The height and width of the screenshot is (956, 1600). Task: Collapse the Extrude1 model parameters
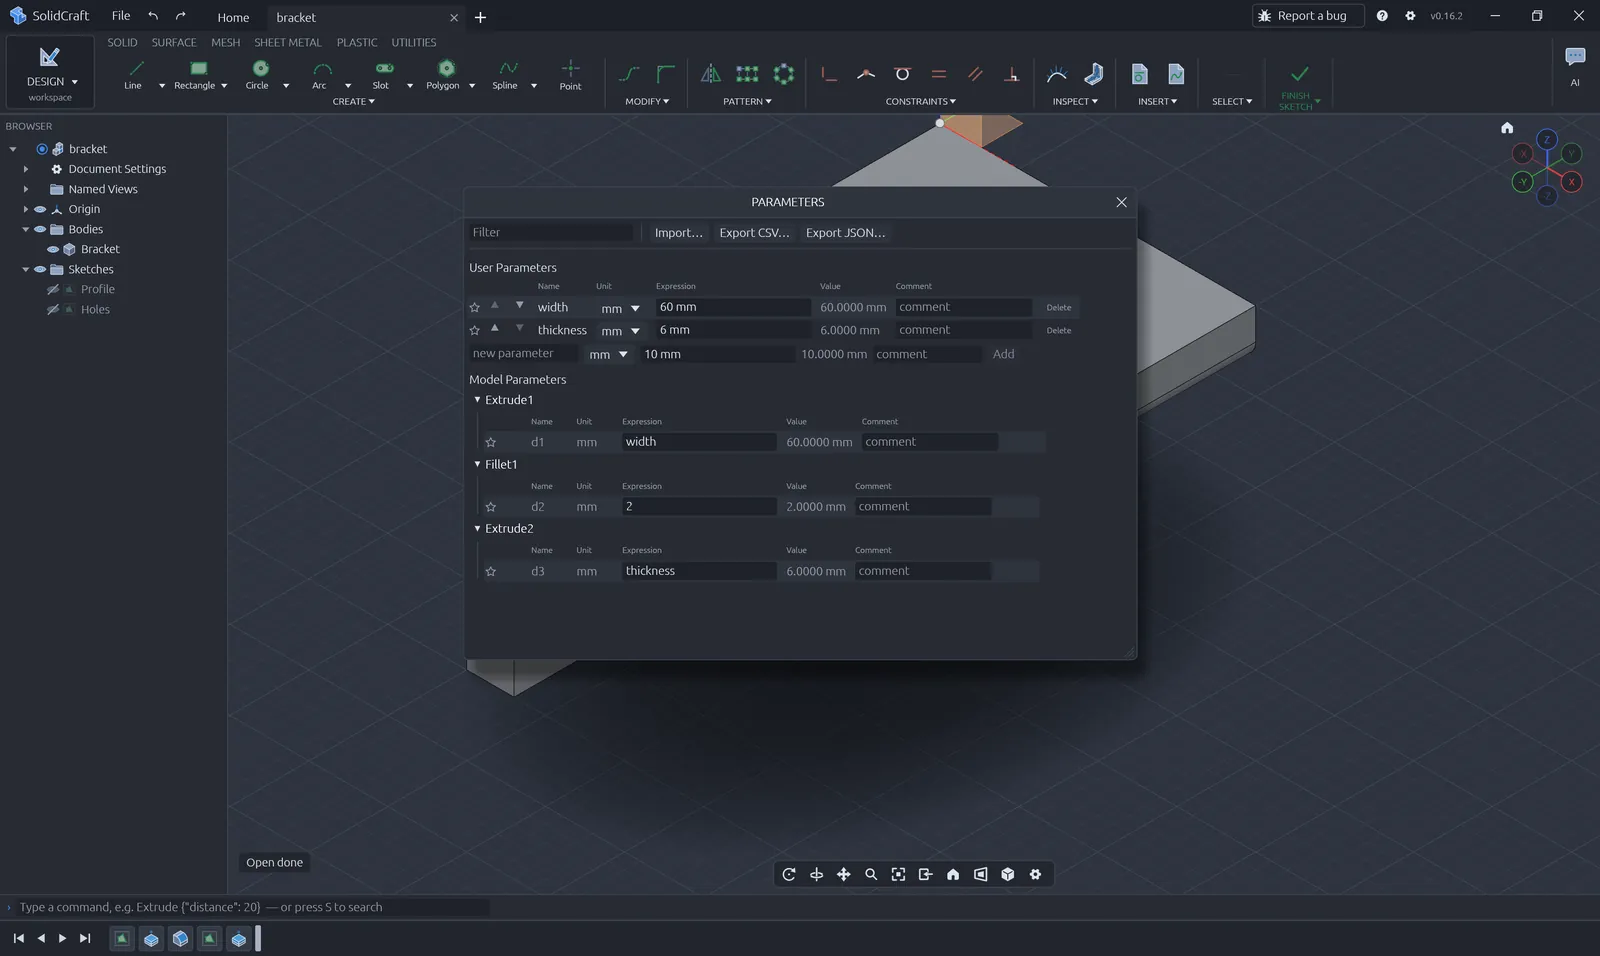(477, 400)
